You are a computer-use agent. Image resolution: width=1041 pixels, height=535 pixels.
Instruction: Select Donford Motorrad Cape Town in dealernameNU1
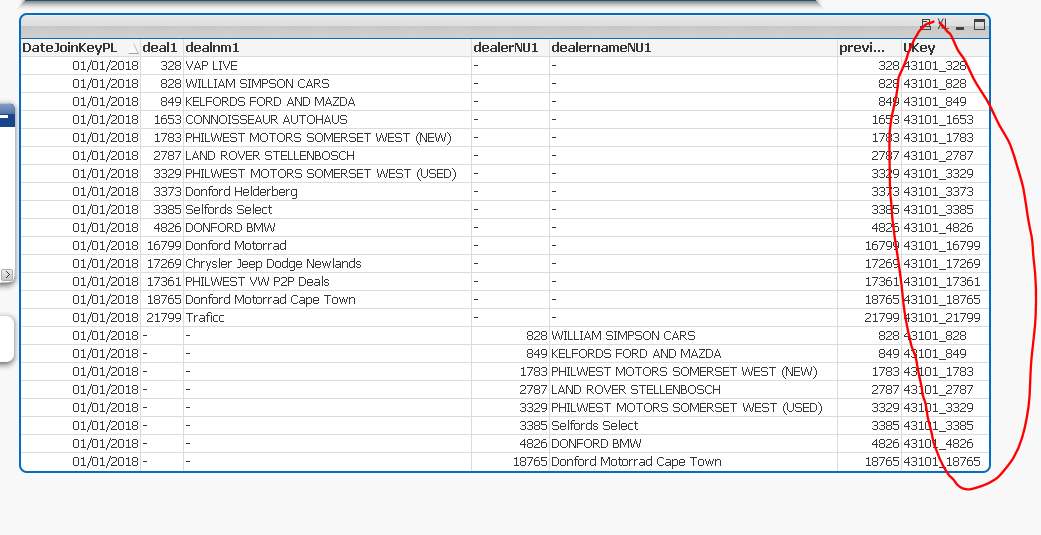[636, 460]
